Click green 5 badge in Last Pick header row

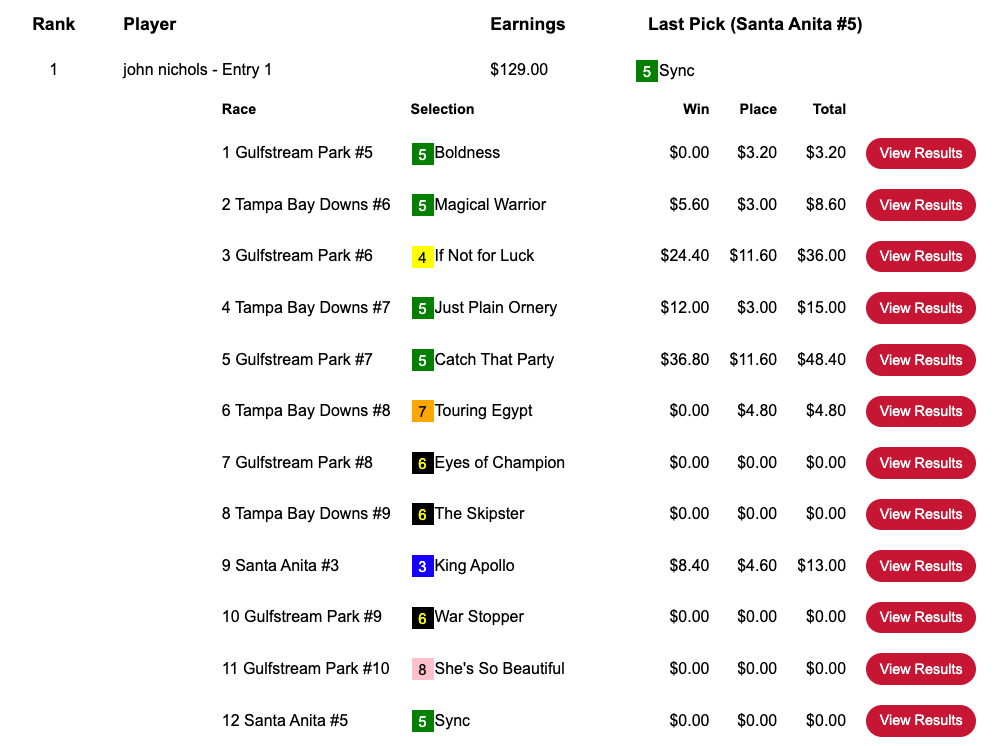646,71
